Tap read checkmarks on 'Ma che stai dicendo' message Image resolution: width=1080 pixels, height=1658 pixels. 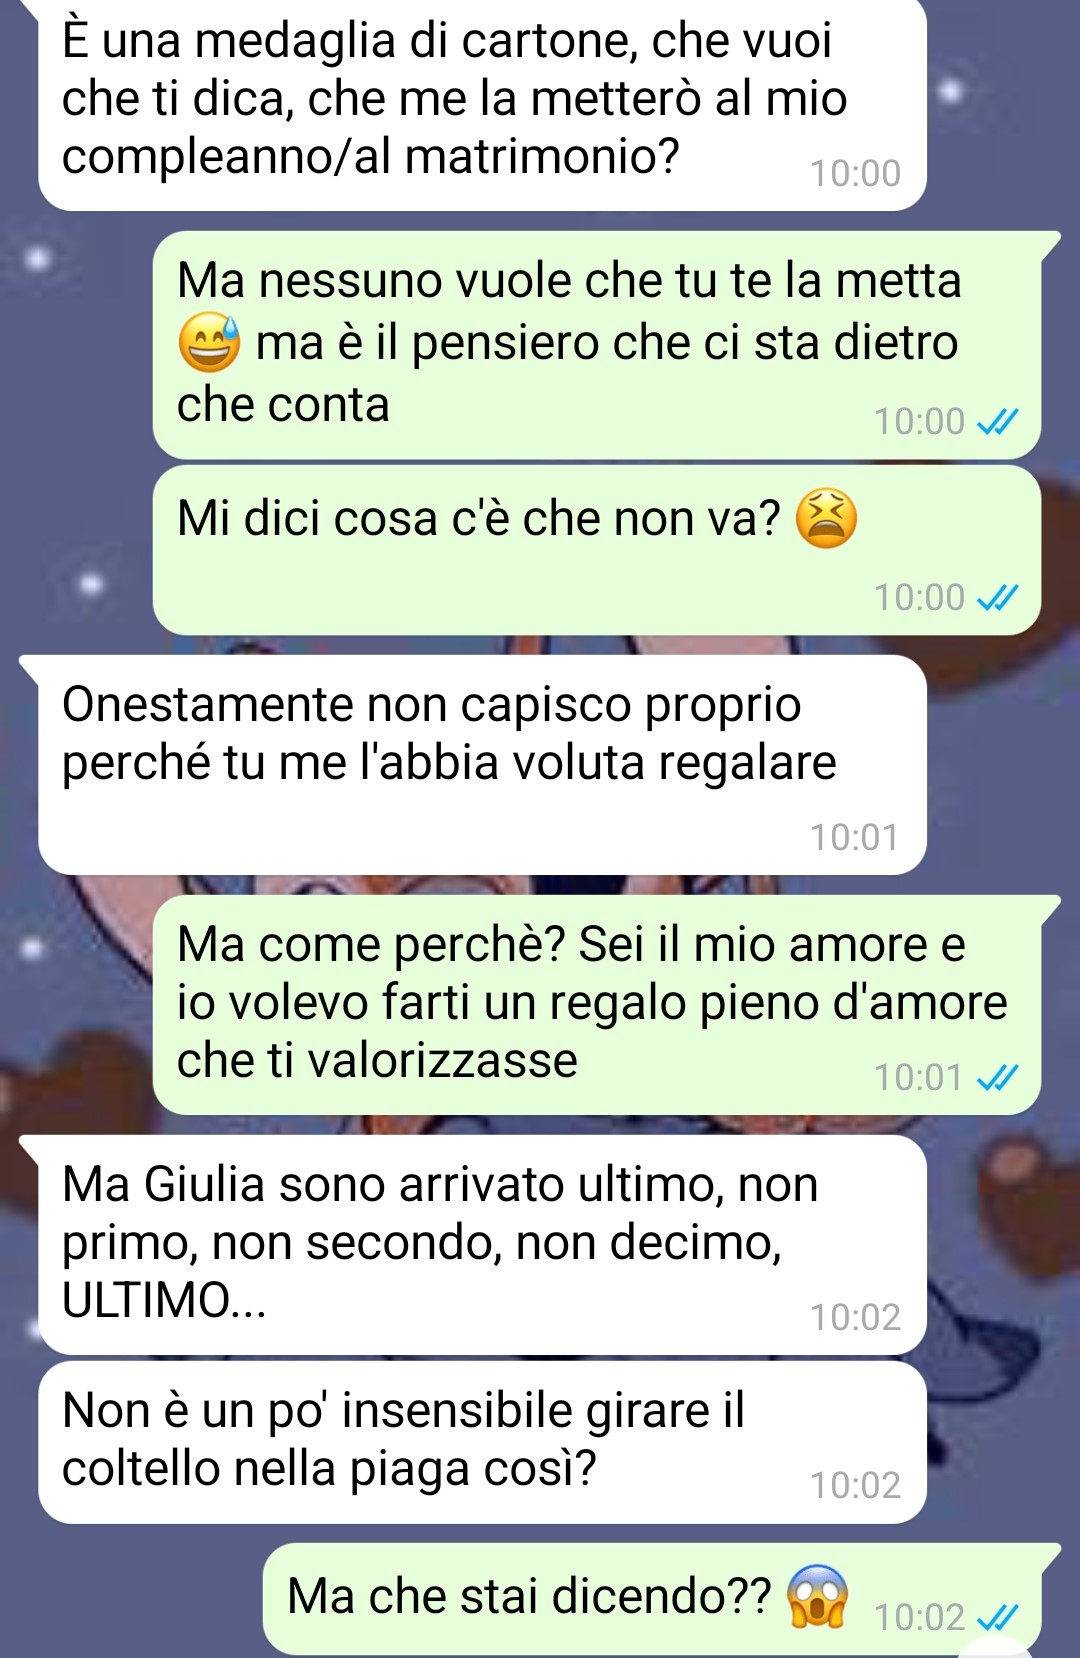point(997,1618)
